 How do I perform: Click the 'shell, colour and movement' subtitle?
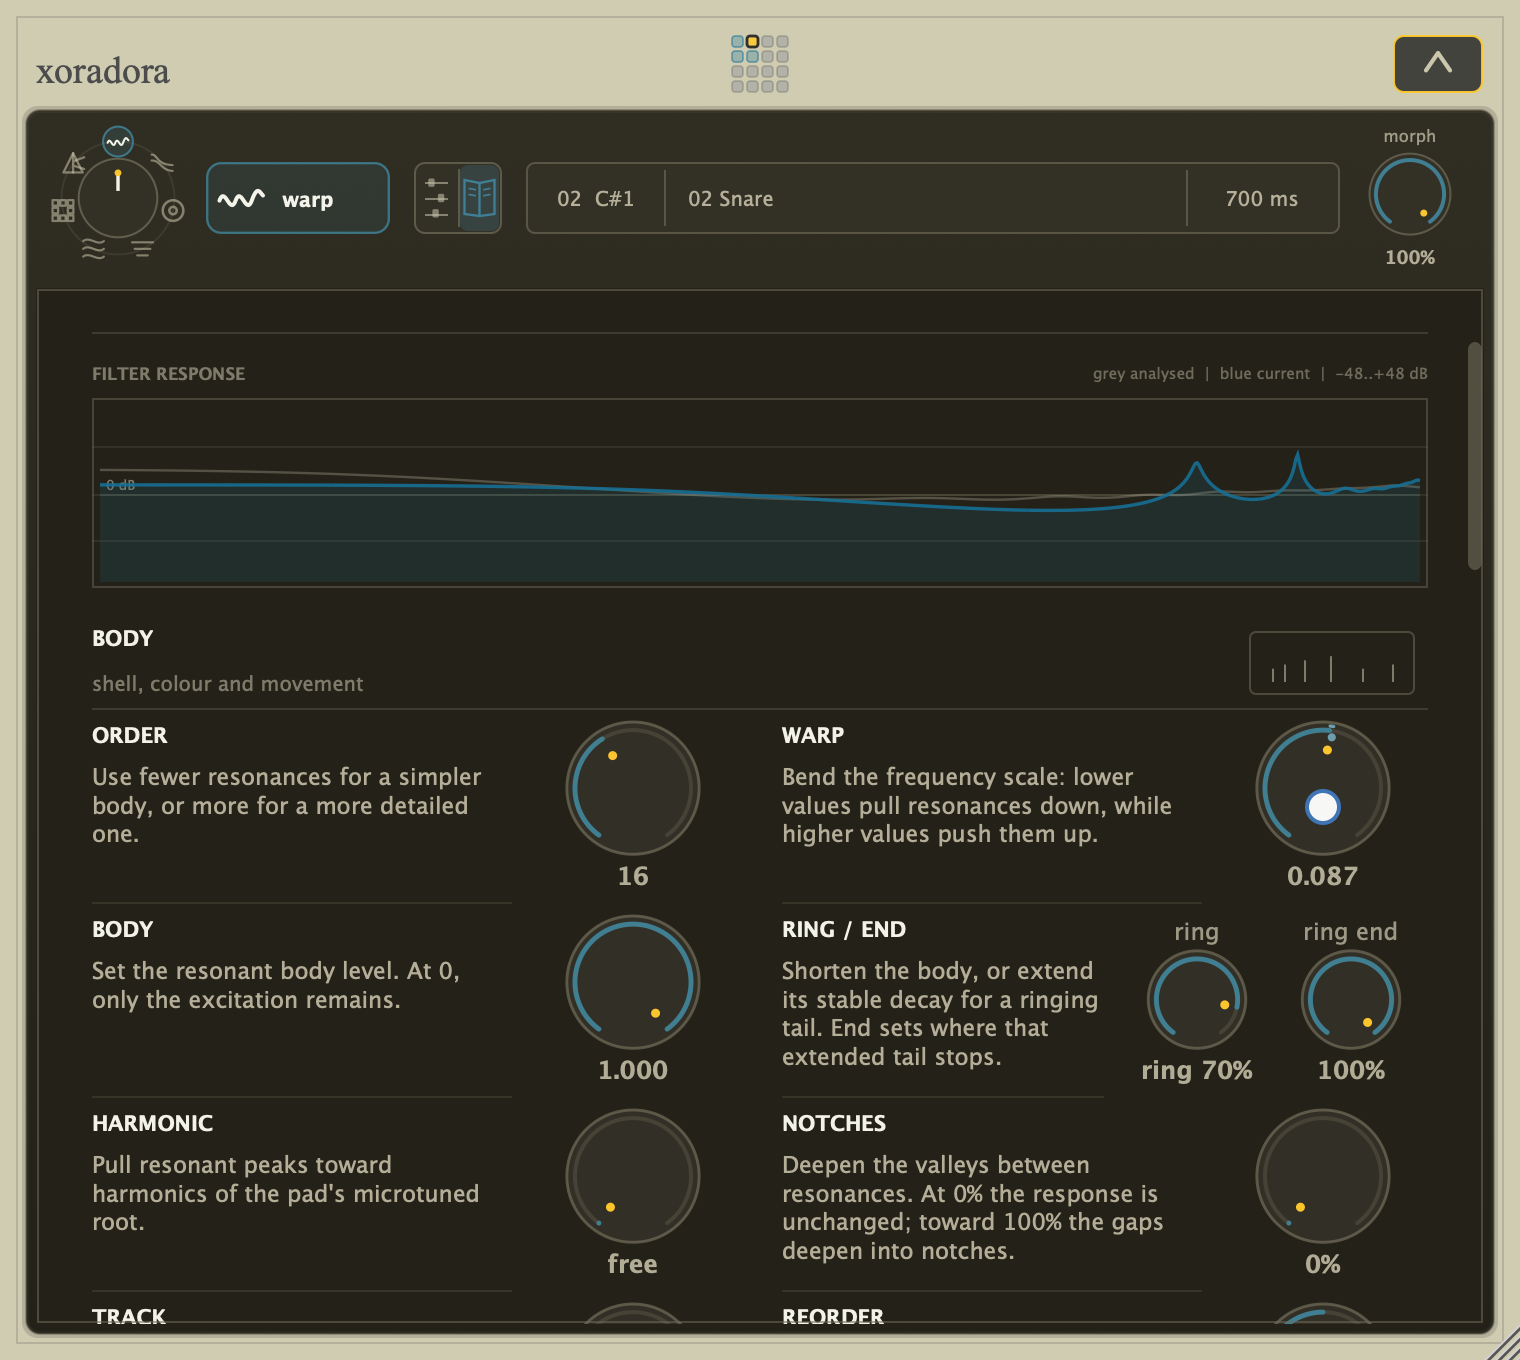pos(228,684)
